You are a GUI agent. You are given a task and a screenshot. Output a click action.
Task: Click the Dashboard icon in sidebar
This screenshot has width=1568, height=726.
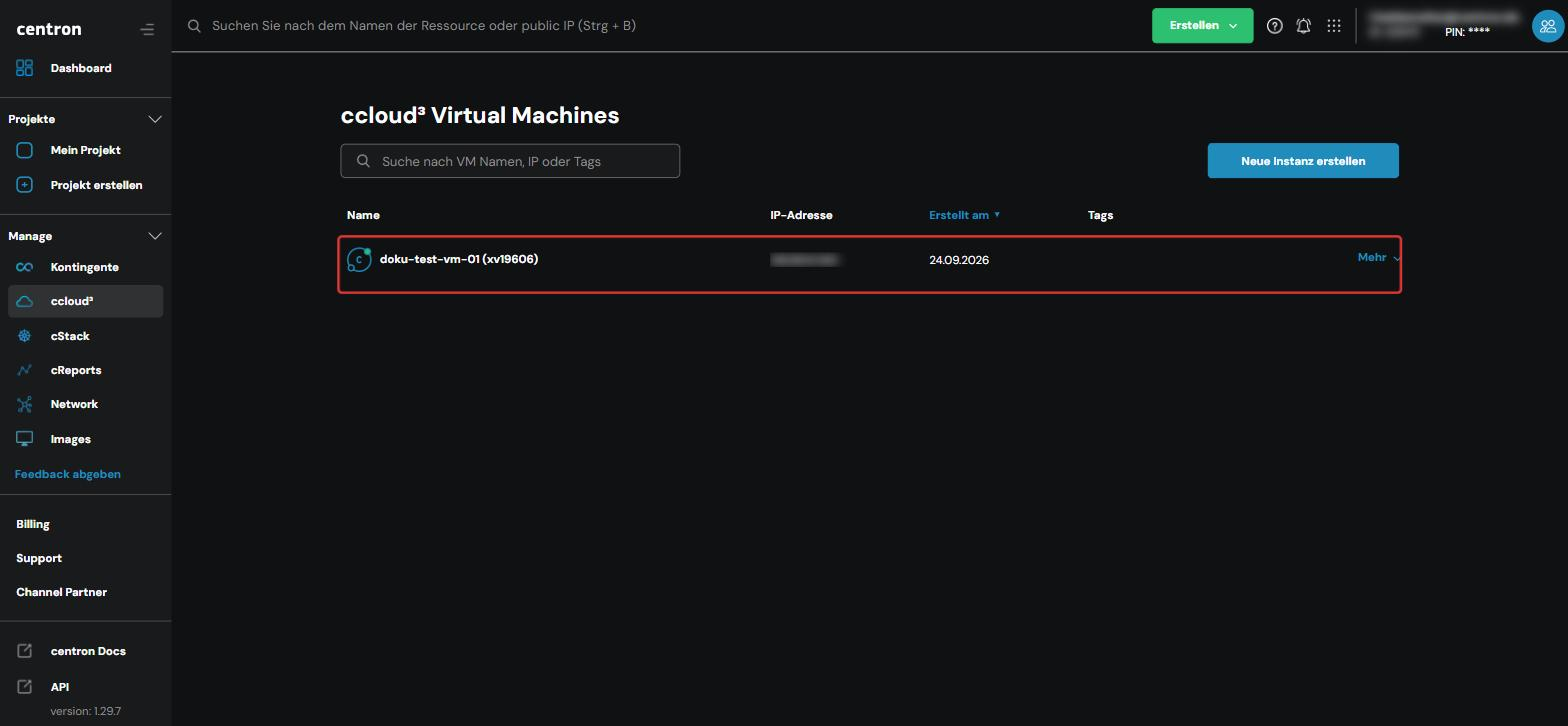25,68
